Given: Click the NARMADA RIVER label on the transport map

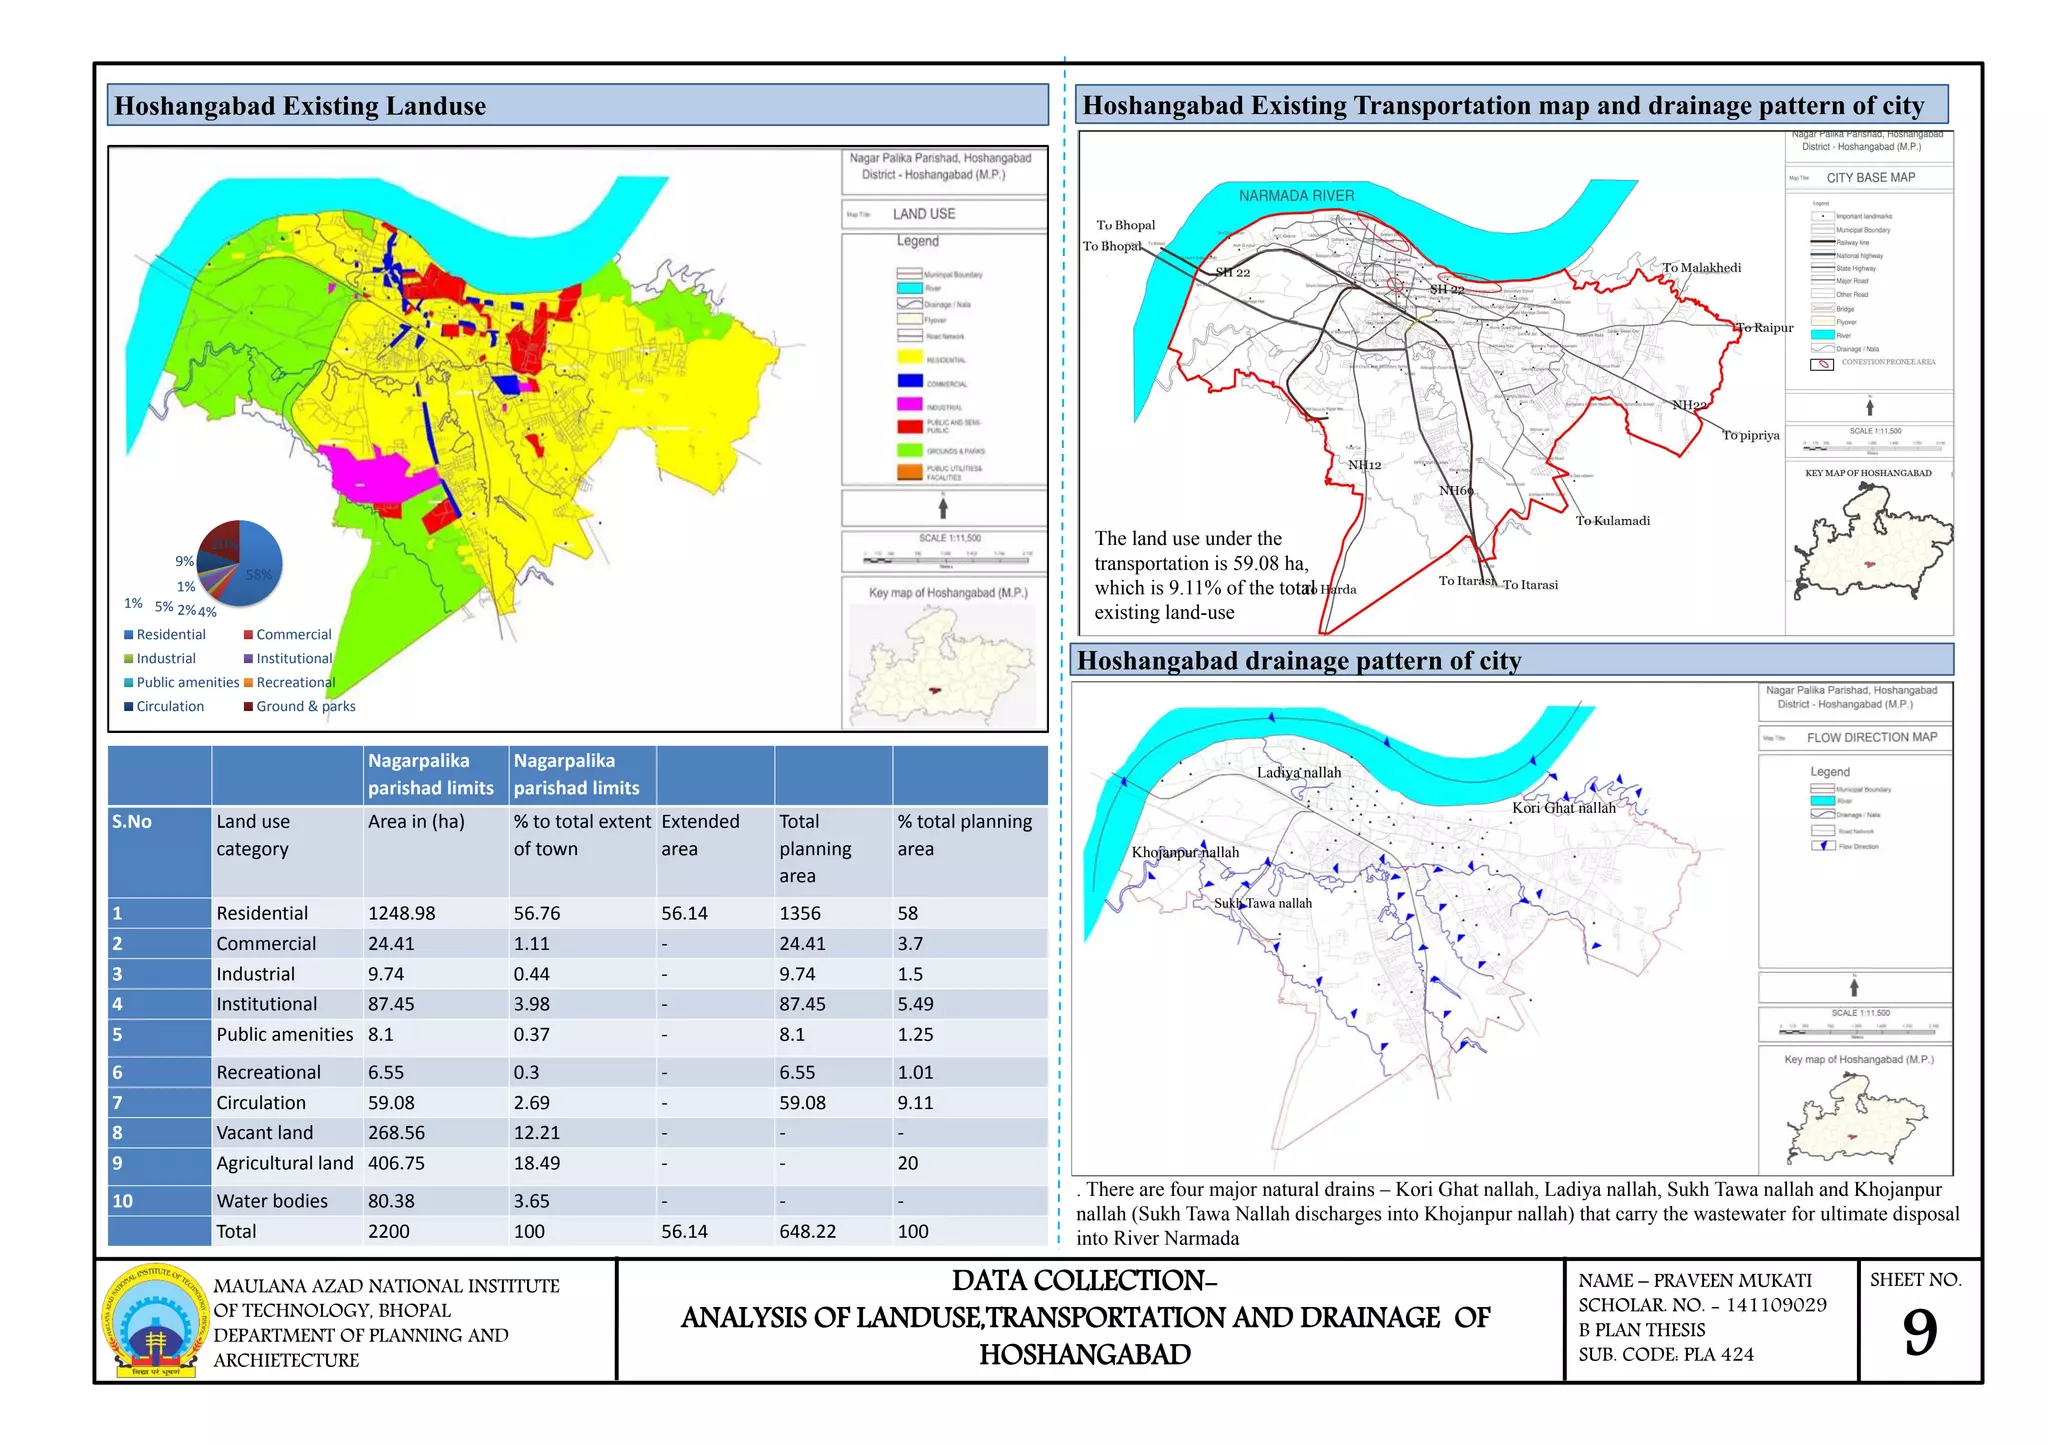Looking at the screenshot, I should coord(1296,196).
